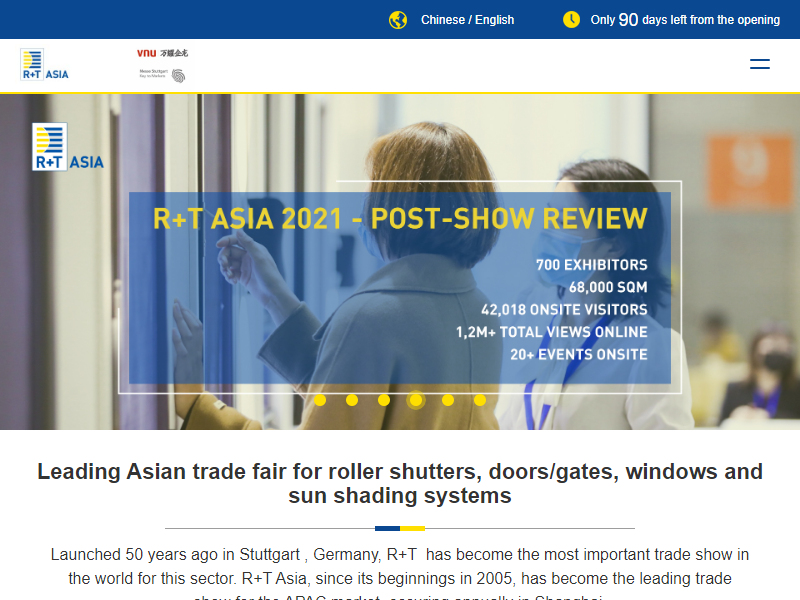Go to second carousel slide dot
This screenshot has width=800, height=600.
(352, 400)
